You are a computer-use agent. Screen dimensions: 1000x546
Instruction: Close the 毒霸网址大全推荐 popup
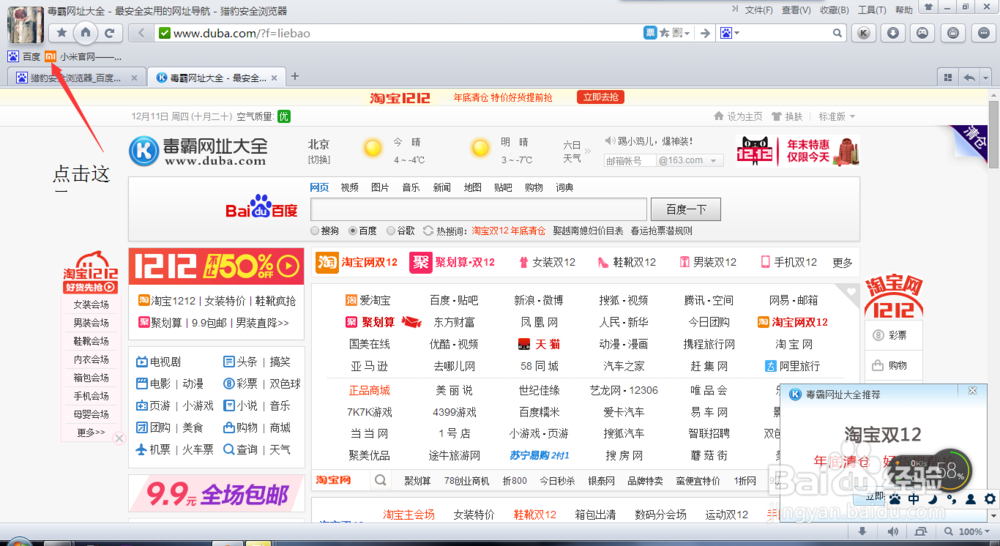tap(973, 391)
